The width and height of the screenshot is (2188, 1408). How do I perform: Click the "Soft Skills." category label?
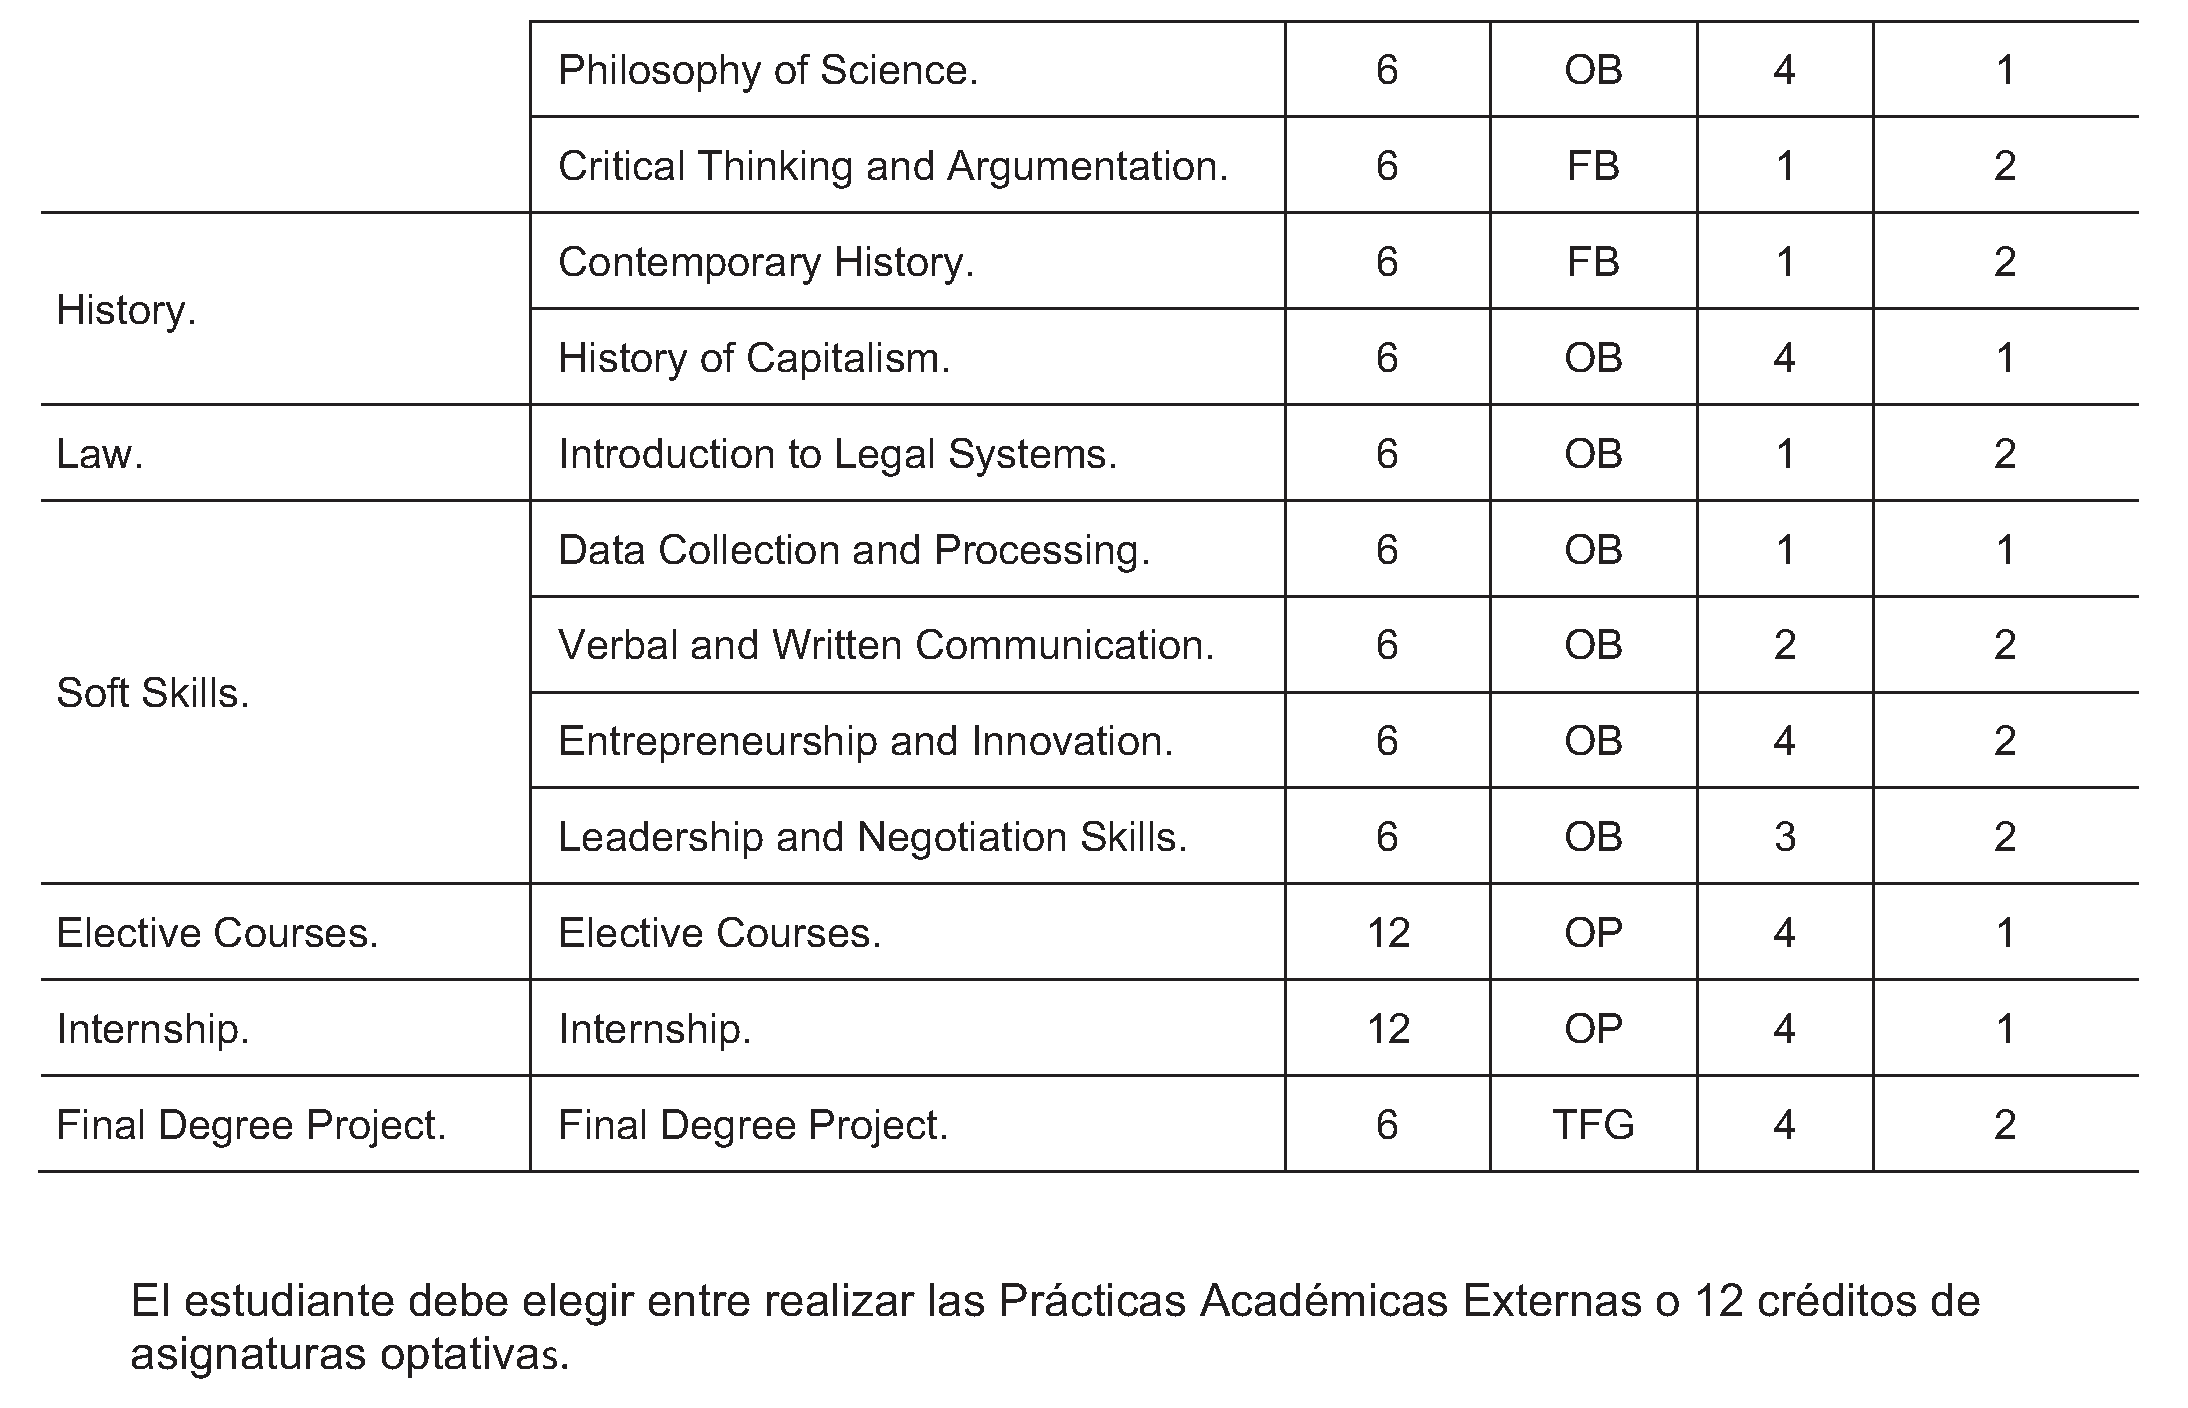tap(152, 693)
